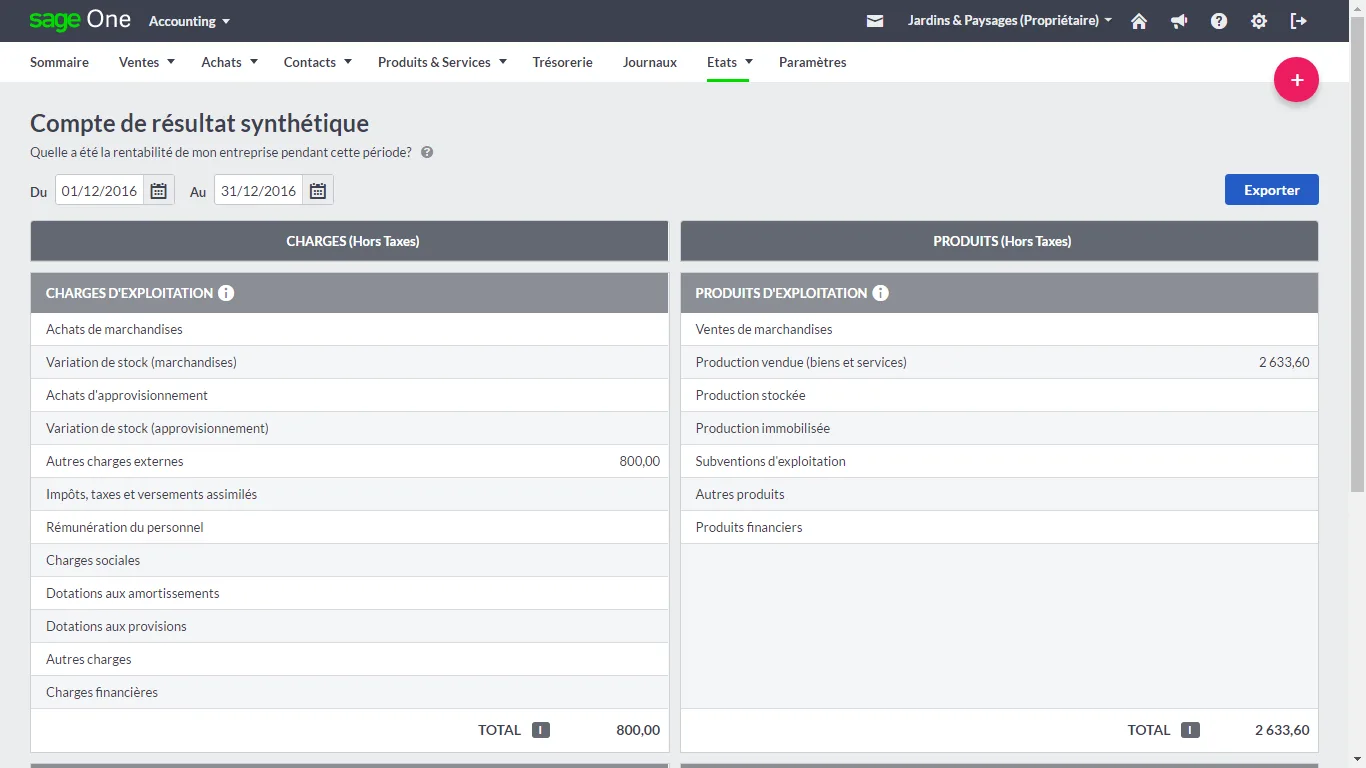The image size is (1366, 768).
Task: Open Jardins & Paysages company dropdown
Action: 1010,21
